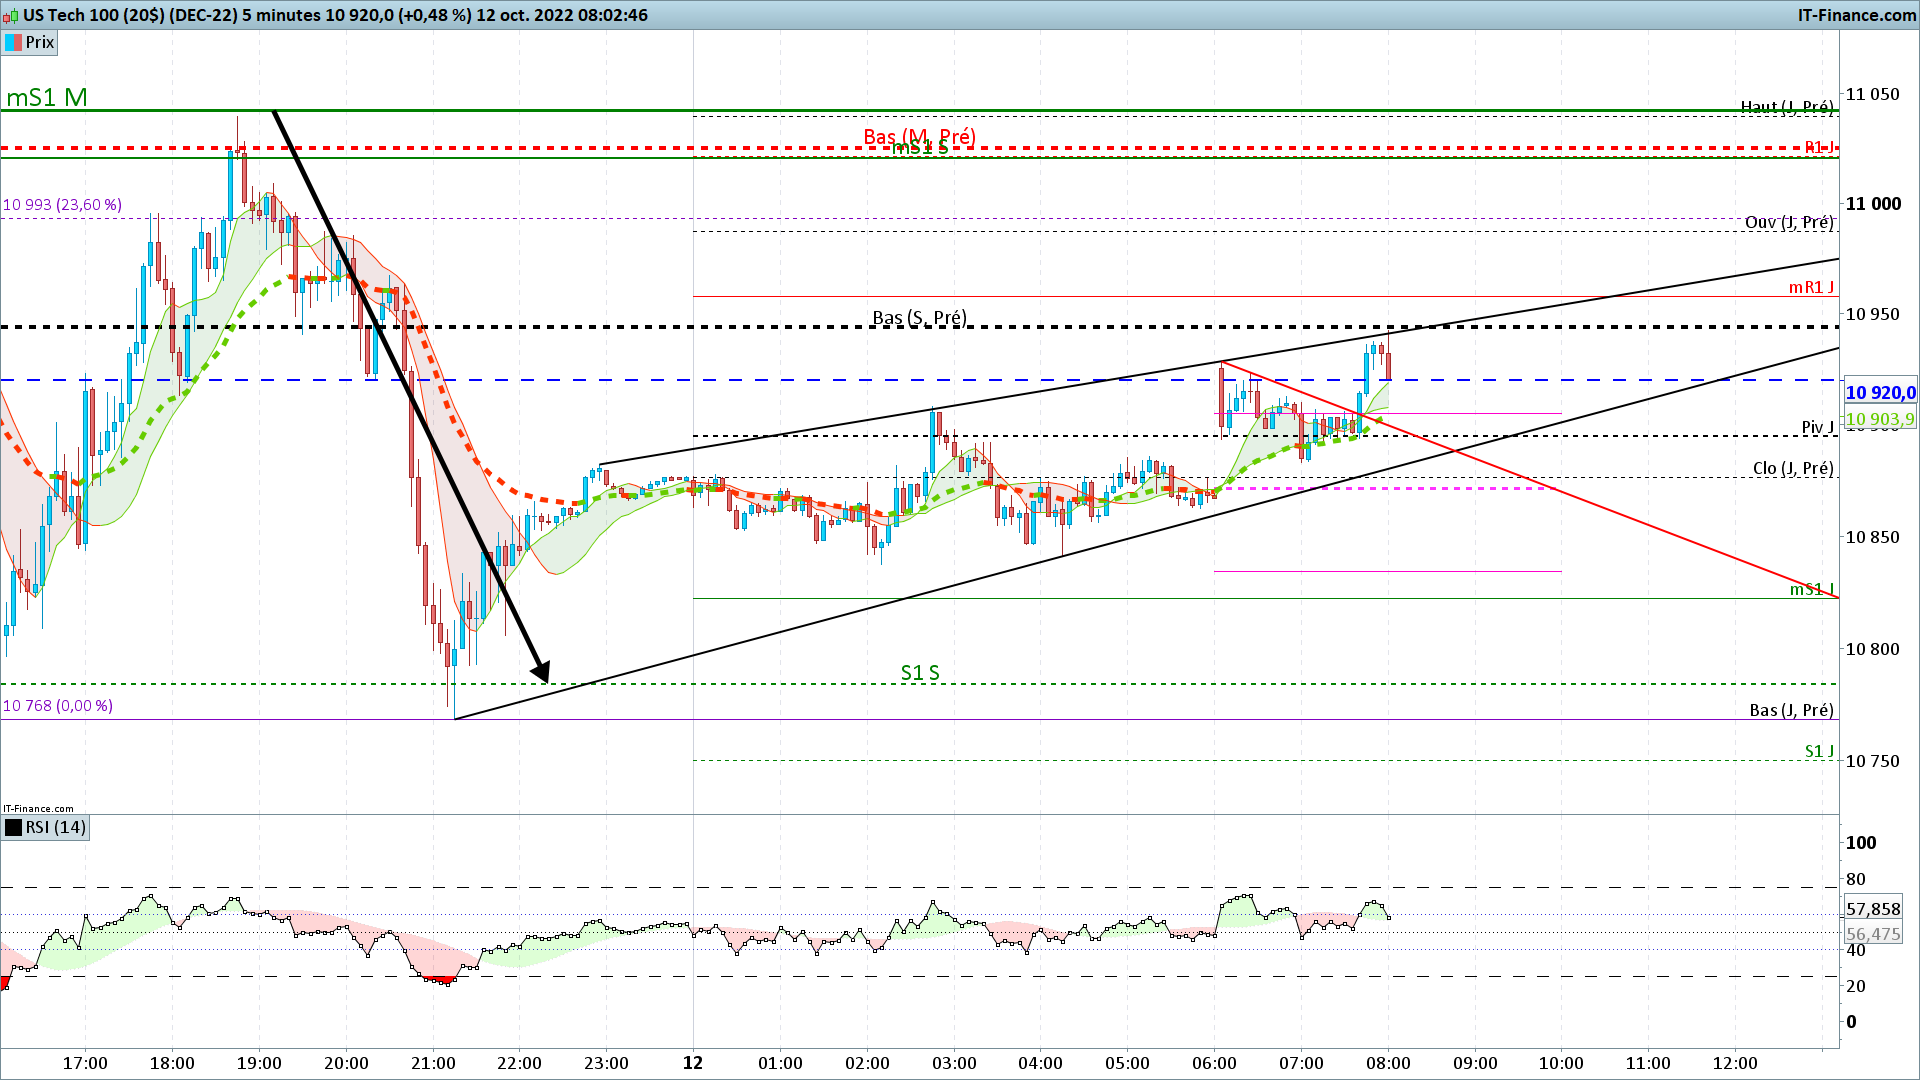Open the RSI (14) indicator label
Image resolution: width=1920 pixels, height=1080 pixels.
[56, 827]
